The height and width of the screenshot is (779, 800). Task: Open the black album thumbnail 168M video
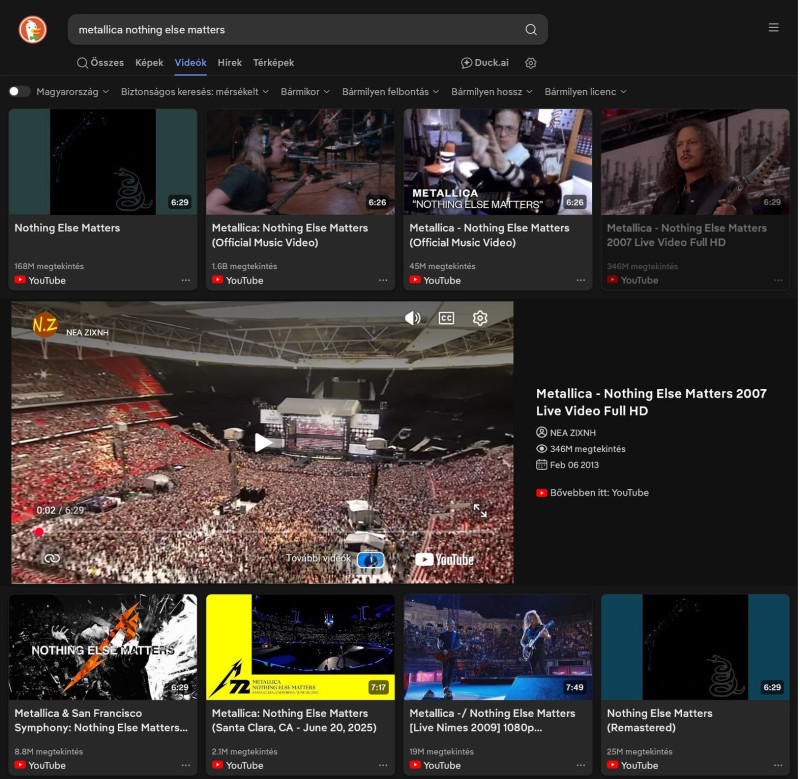[x=103, y=162]
